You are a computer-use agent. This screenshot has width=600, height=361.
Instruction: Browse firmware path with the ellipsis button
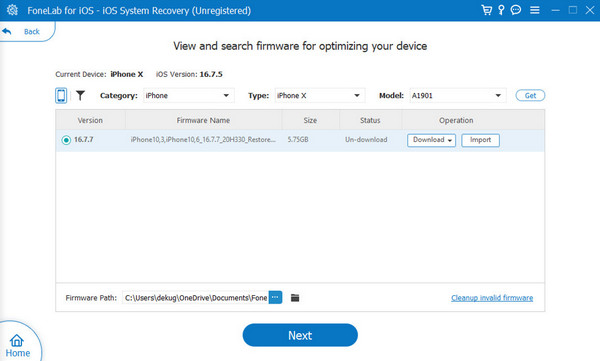point(276,297)
